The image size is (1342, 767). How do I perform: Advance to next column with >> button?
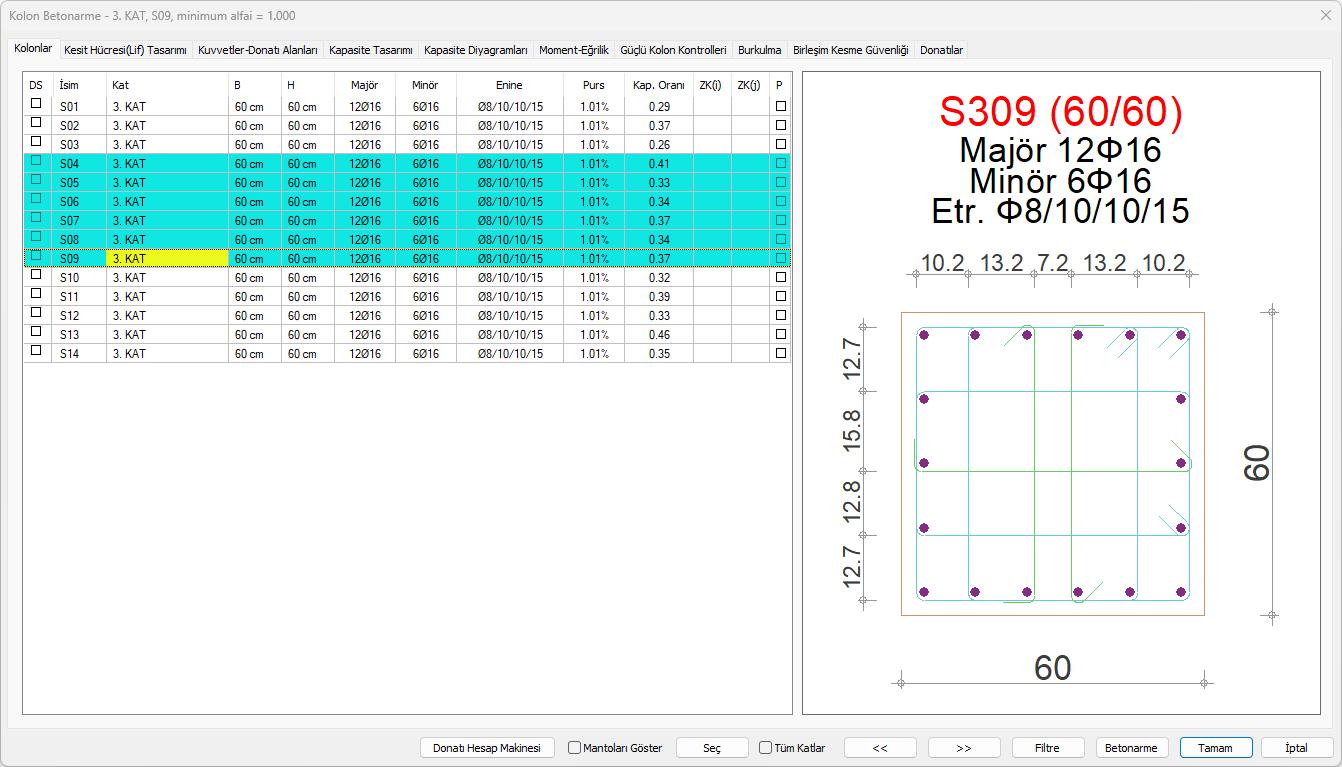pyautogui.click(x=964, y=748)
